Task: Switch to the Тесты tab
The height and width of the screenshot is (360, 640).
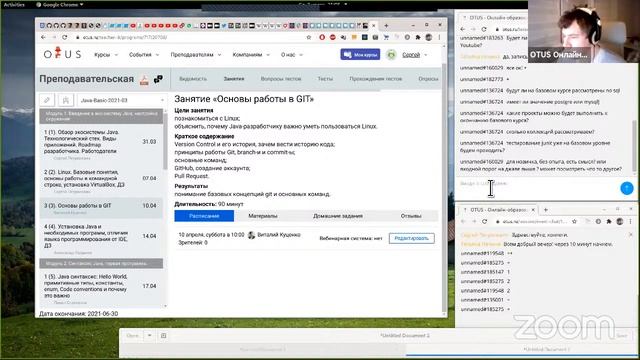Action: pos(325,79)
